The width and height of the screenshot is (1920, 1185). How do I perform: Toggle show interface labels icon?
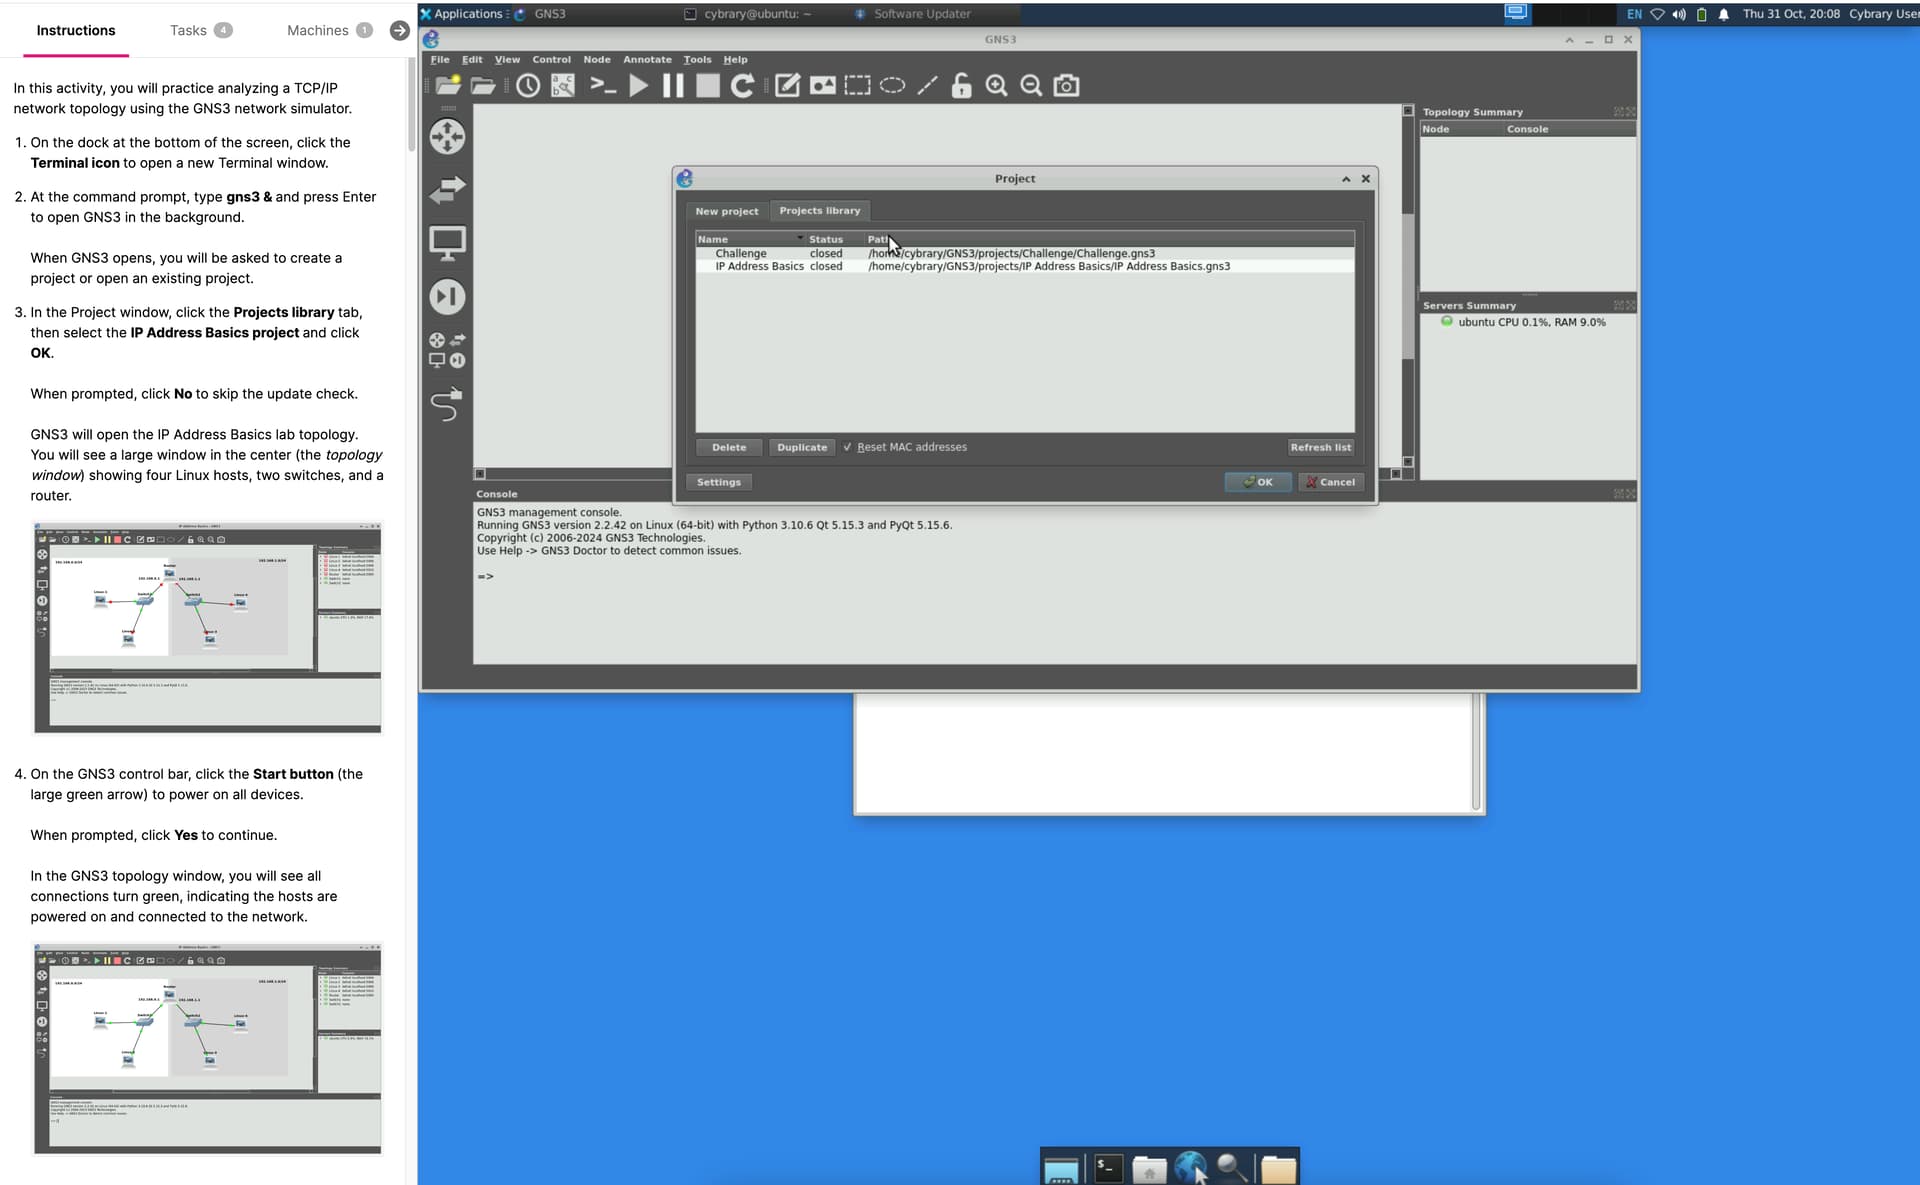(563, 86)
